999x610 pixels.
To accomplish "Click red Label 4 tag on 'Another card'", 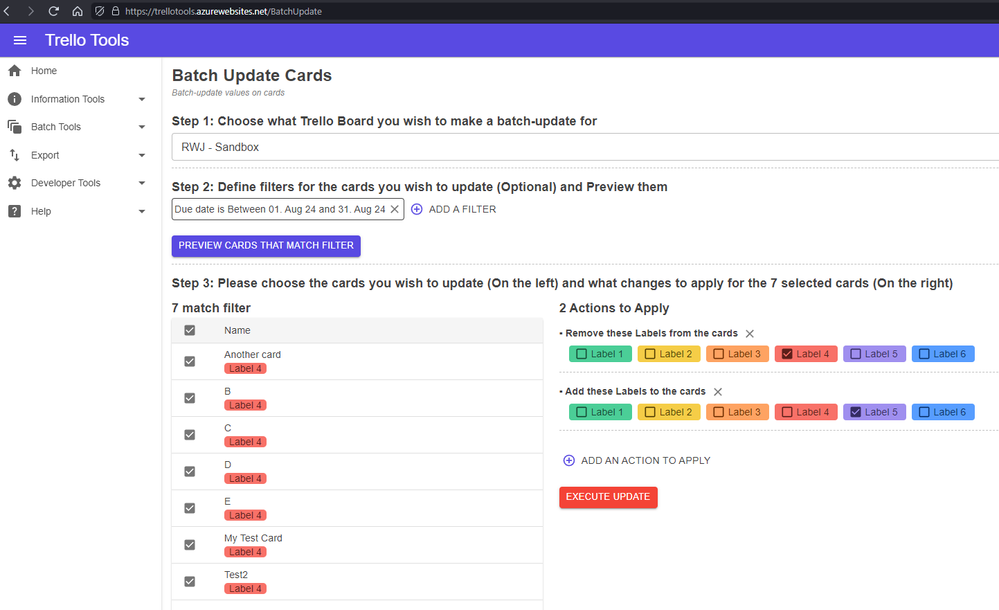I will click(245, 368).
